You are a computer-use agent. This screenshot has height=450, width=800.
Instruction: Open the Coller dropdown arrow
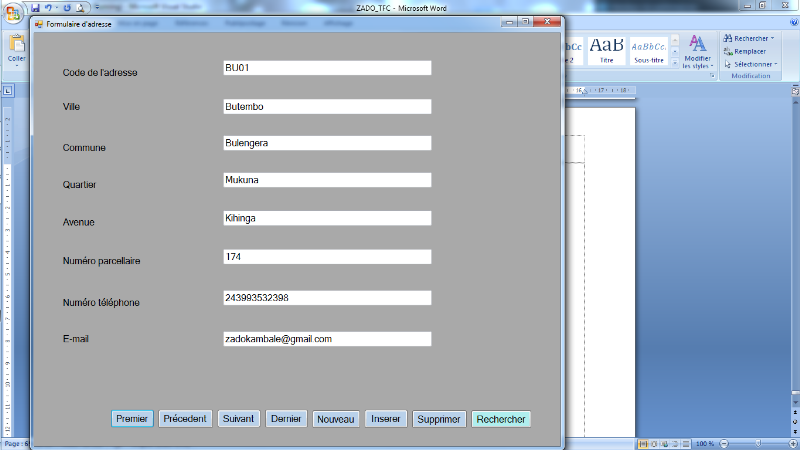click(x=17, y=66)
